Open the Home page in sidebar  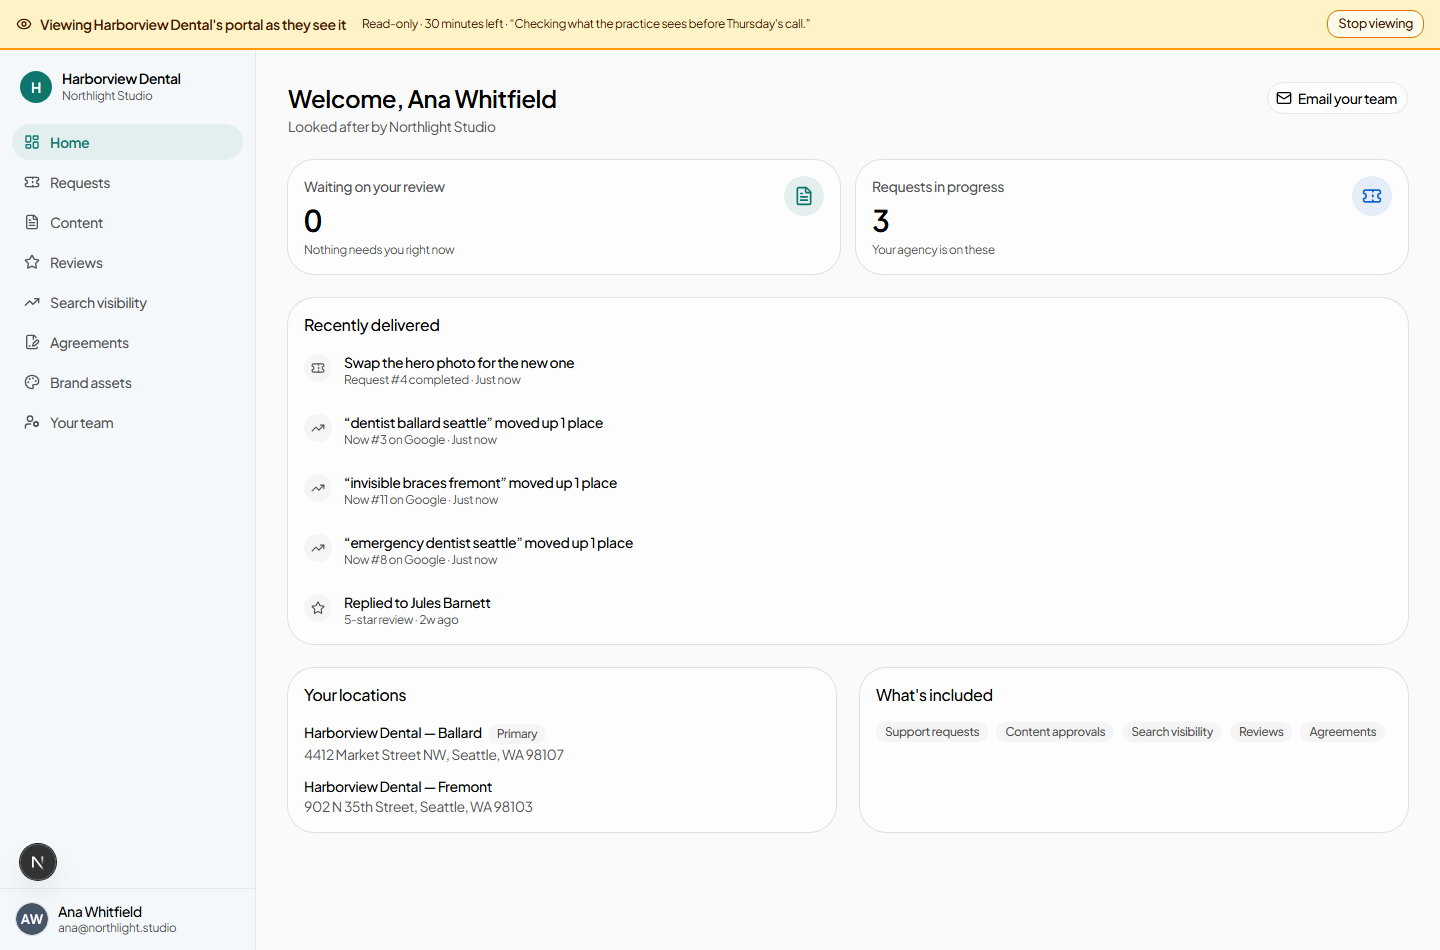tap(127, 142)
